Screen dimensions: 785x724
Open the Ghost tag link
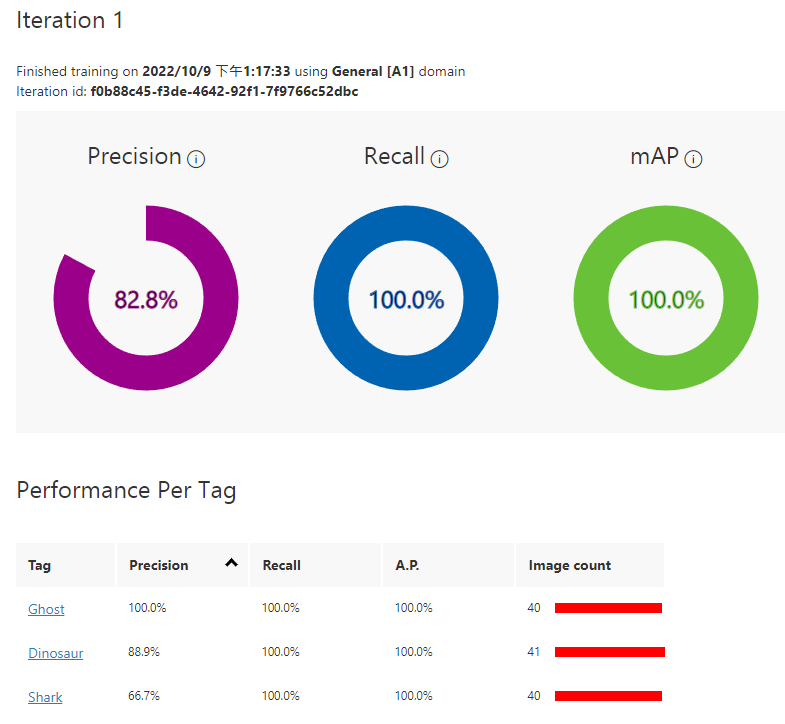coord(46,609)
